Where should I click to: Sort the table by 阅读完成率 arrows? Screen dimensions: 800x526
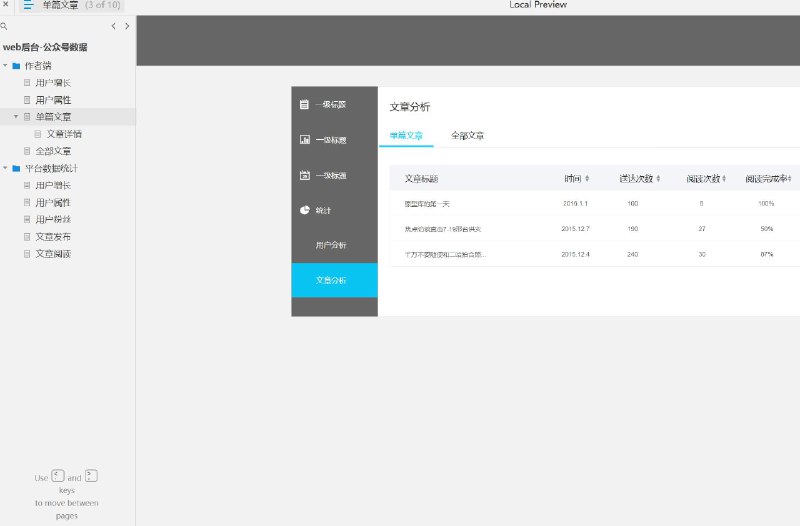[x=789, y=179]
